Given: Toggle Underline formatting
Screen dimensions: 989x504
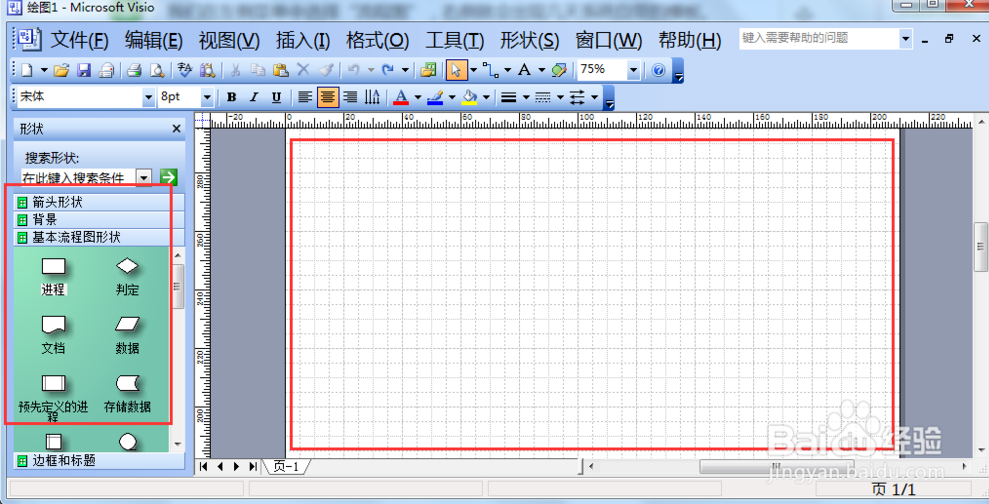Looking at the screenshot, I should tap(276, 97).
